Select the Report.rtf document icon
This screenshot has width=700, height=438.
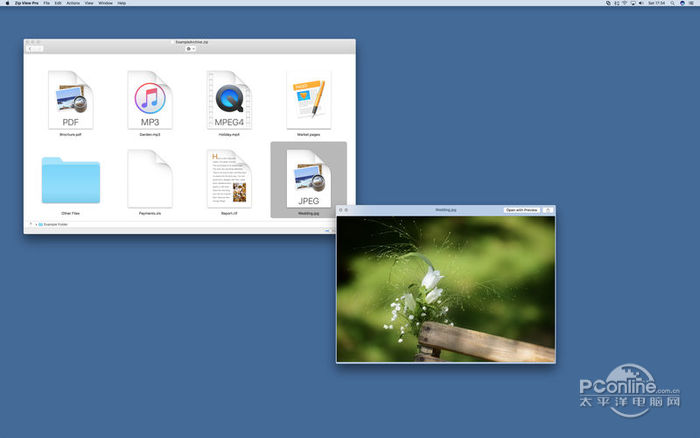229,179
